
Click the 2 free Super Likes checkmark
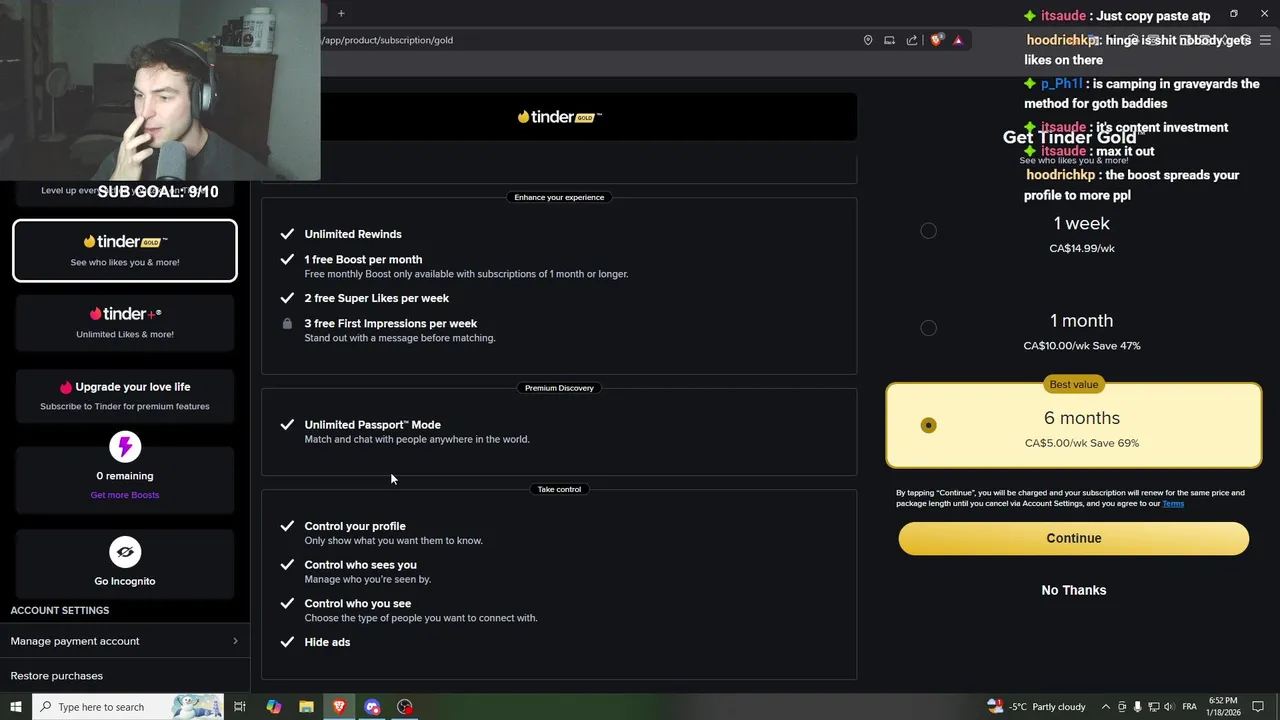tap(287, 298)
